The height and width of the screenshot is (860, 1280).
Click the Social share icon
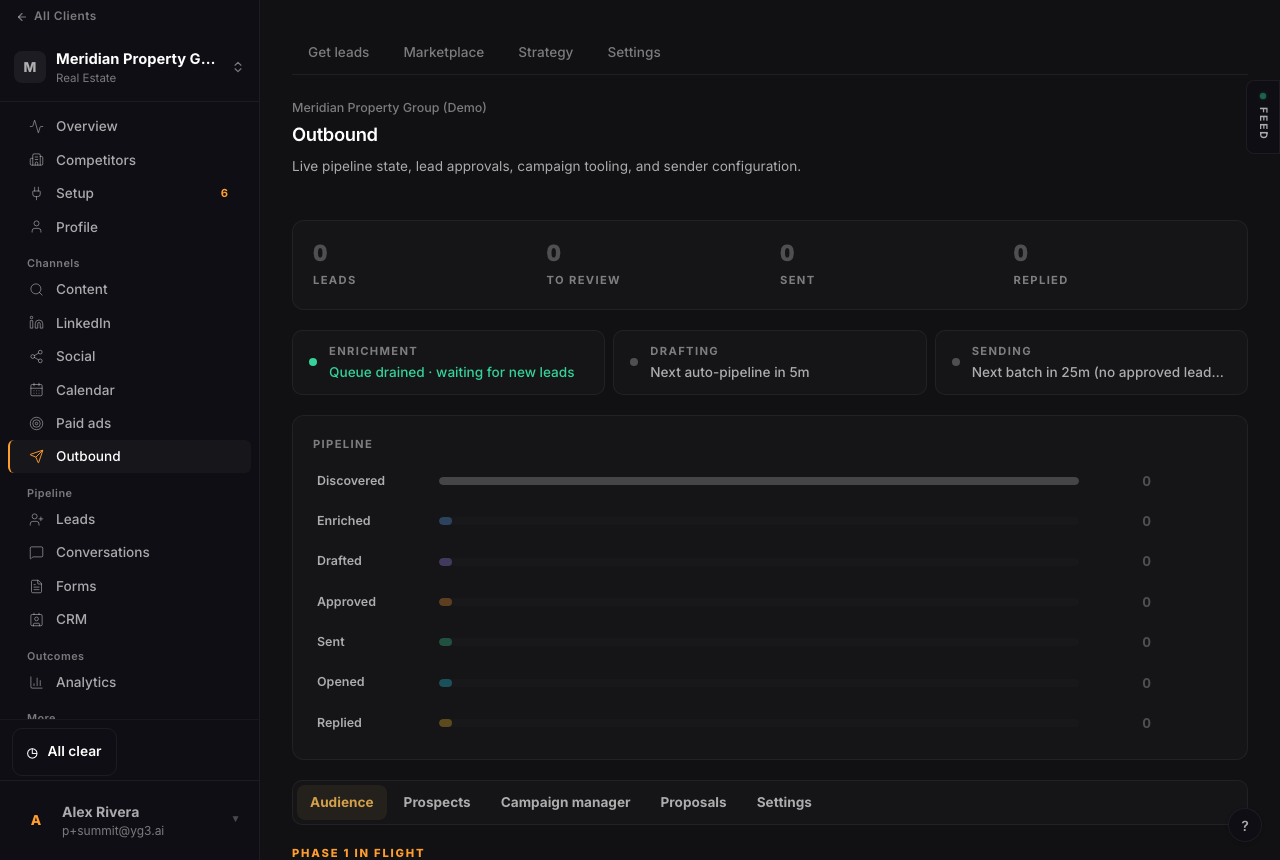pyautogui.click(x=37, y=356)
